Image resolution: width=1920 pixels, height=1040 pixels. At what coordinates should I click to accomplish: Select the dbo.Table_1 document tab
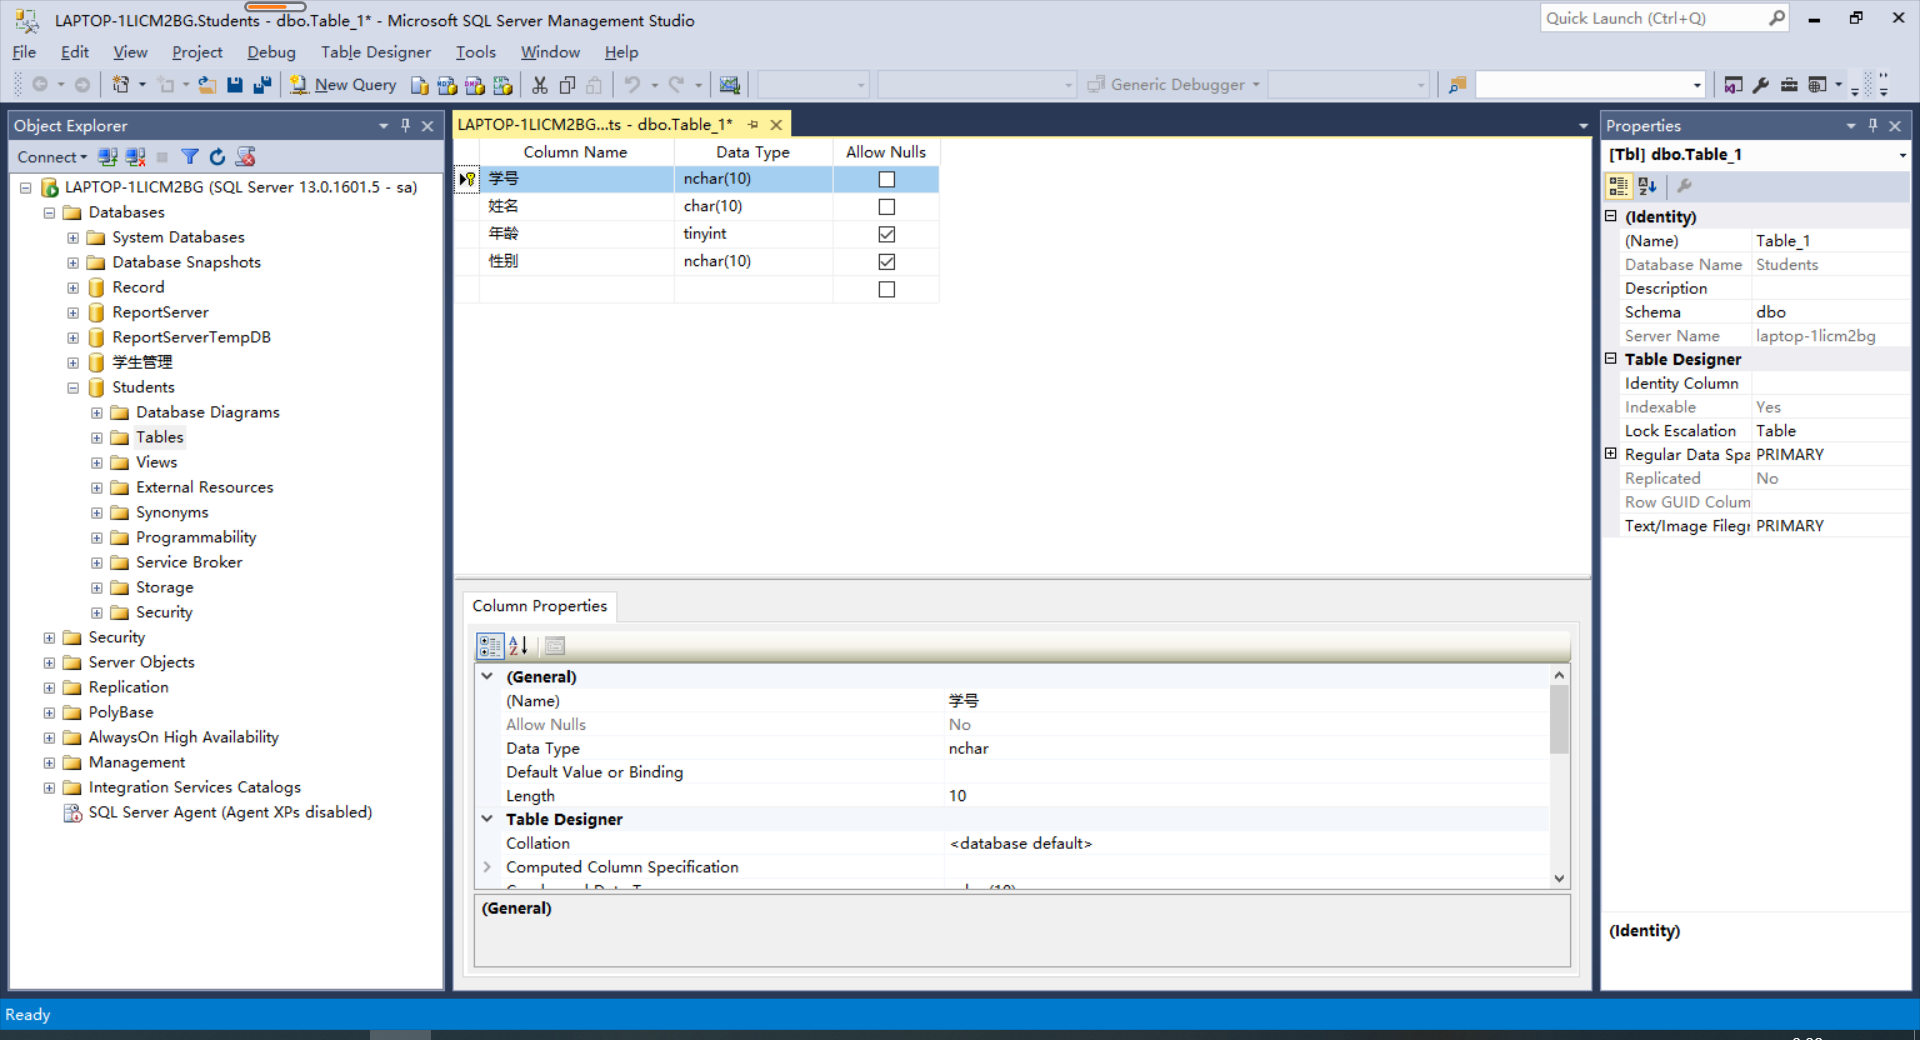pyautogui.click(x=595, y=125)
